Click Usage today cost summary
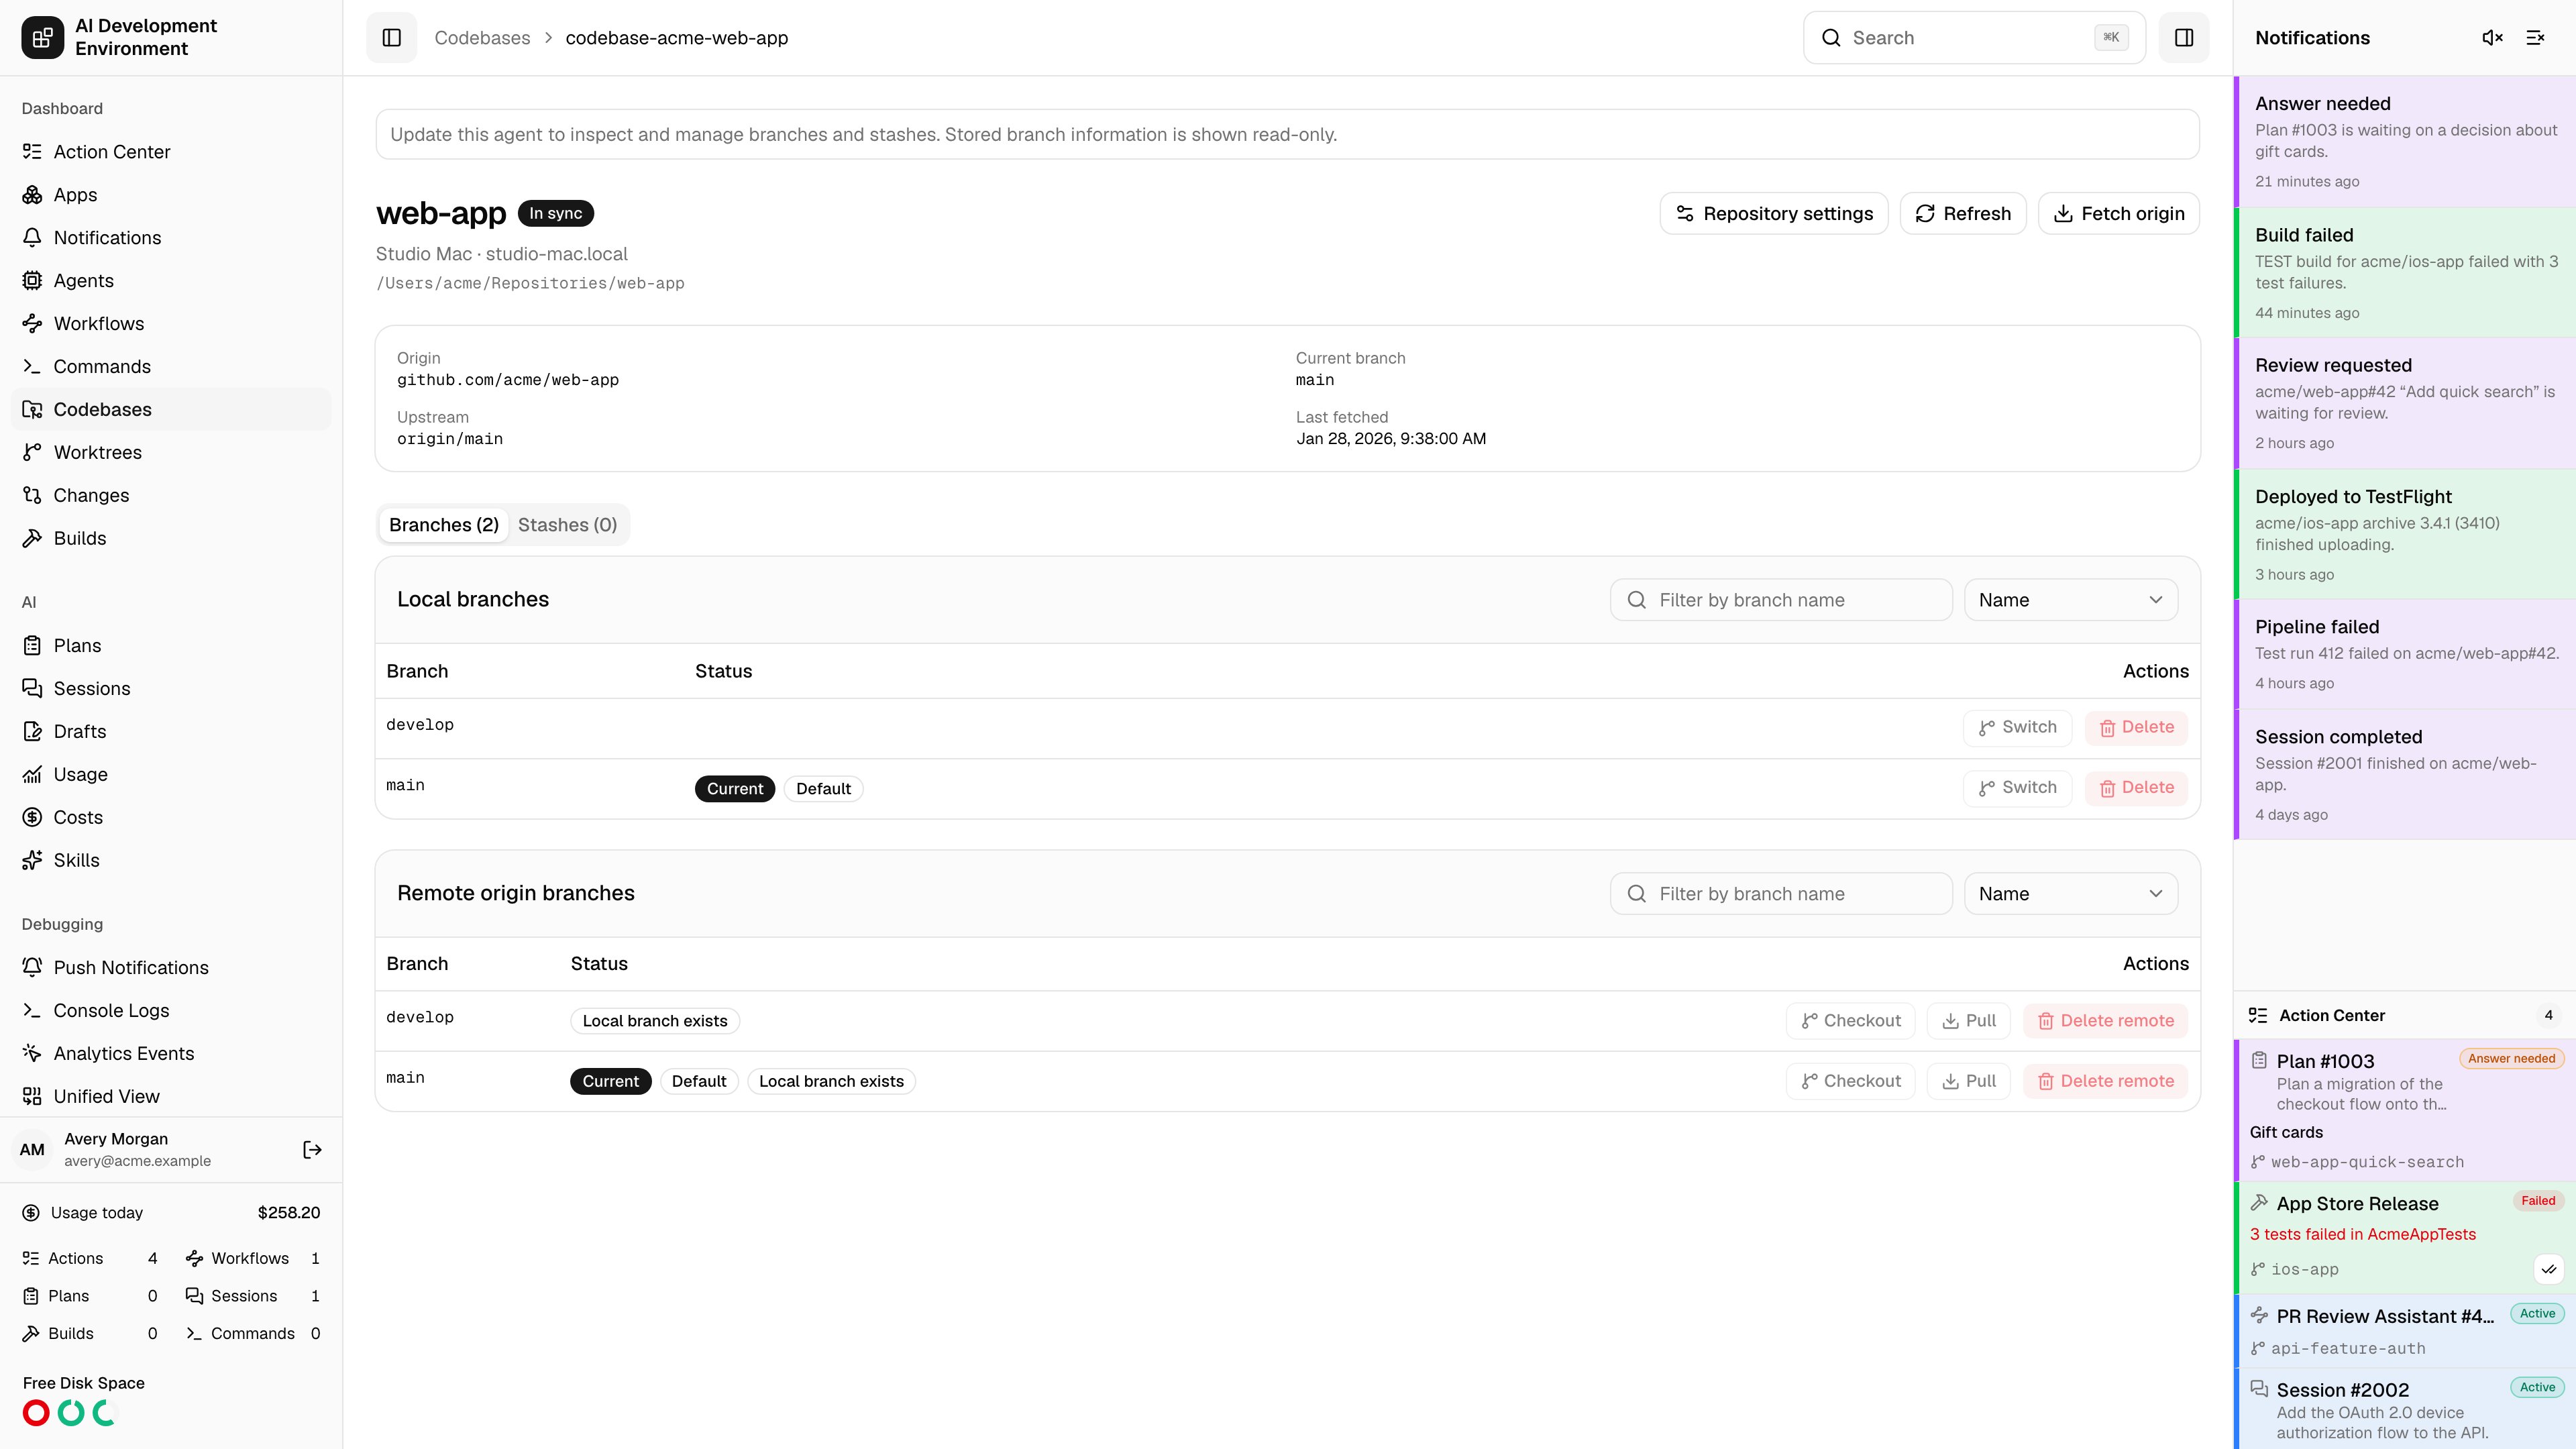The width and height of the screenshot is (2576, 1449). tap(171, 1213)
